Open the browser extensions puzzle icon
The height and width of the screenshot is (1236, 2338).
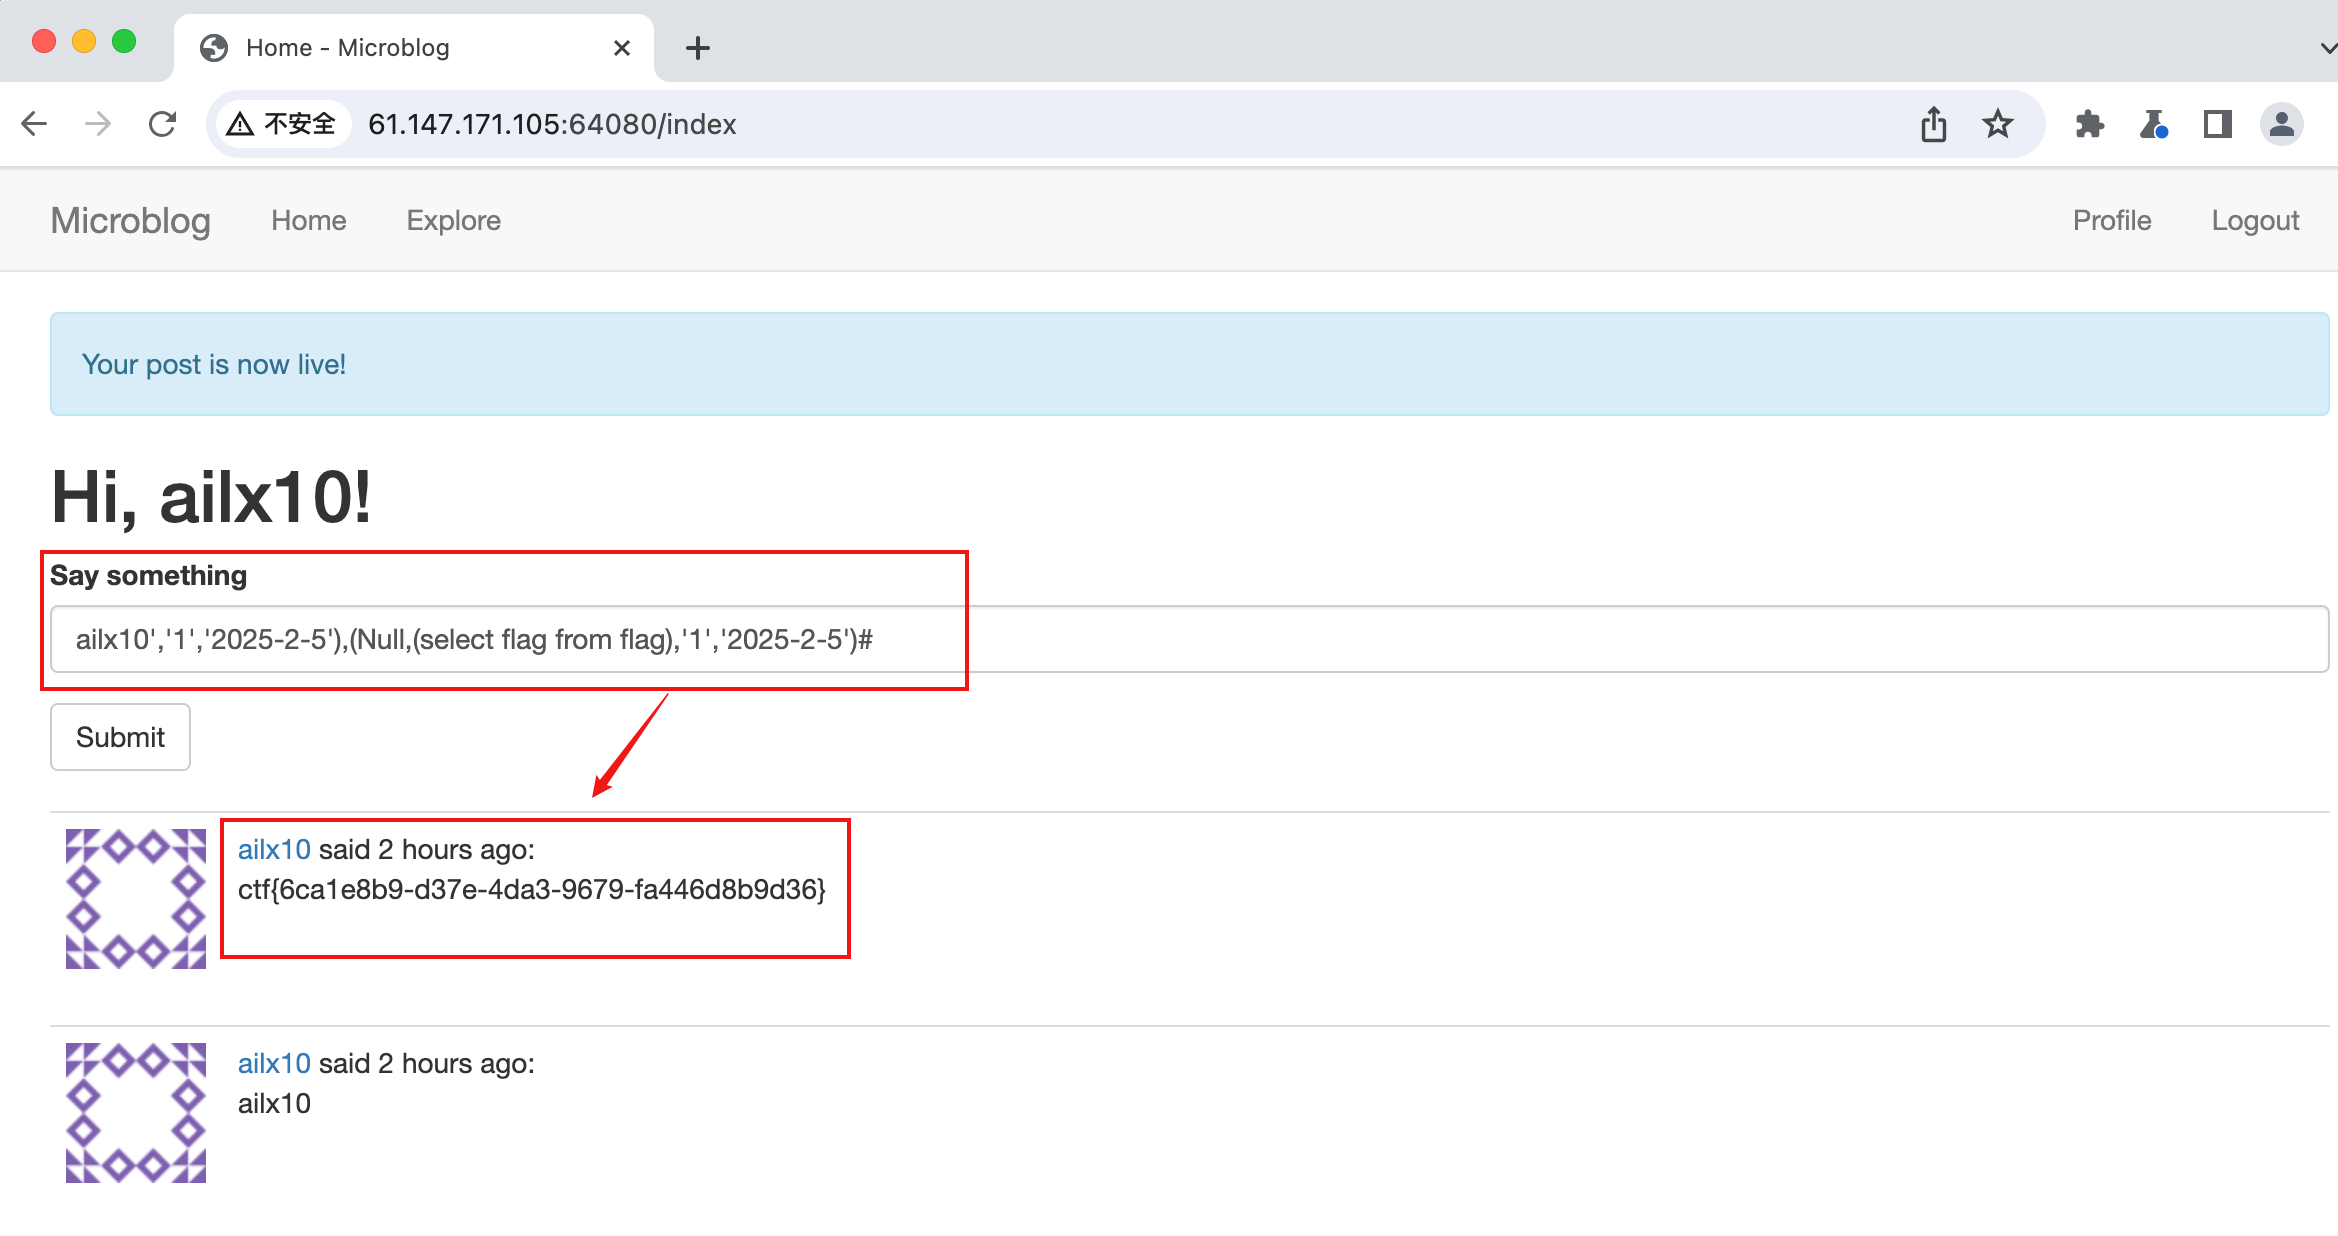tap(2089, 123)
